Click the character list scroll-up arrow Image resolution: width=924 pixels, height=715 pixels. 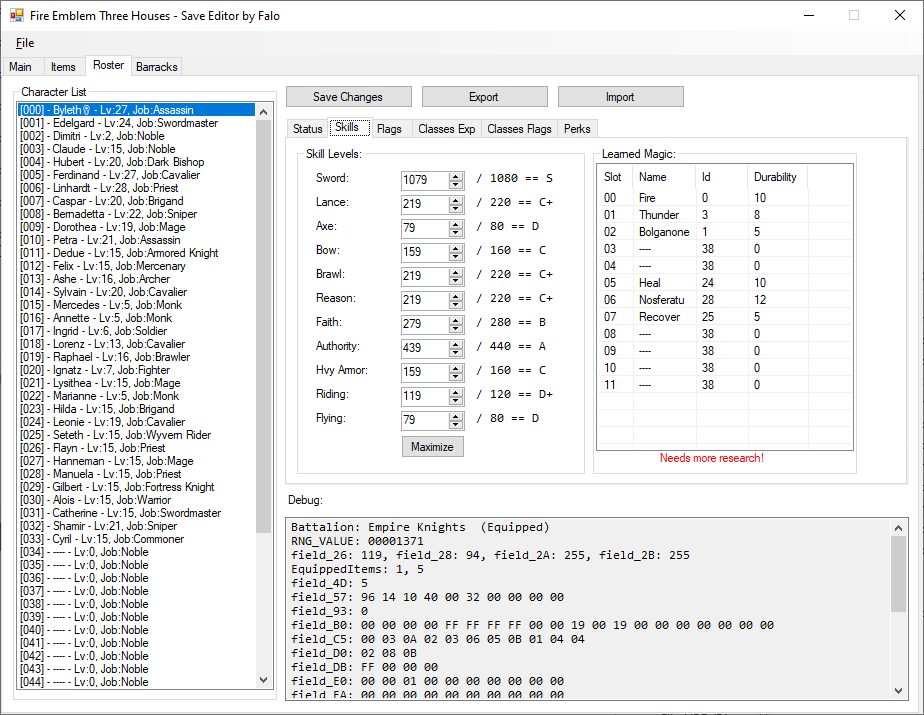pos(263,111)
